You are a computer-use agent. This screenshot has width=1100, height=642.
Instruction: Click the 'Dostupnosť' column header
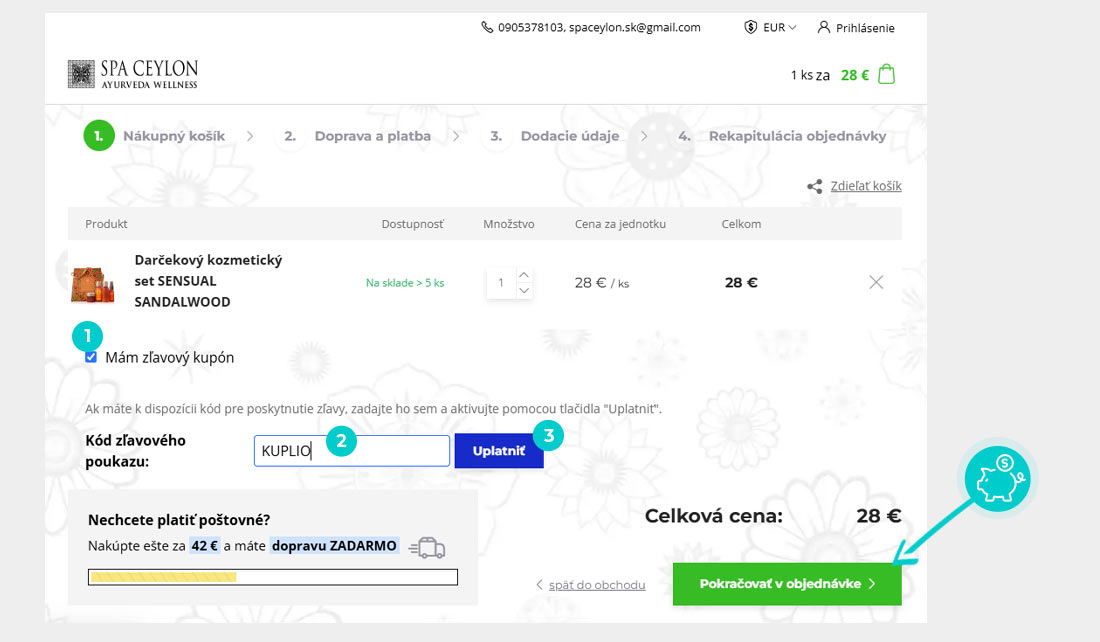click(x=412, y=224)
